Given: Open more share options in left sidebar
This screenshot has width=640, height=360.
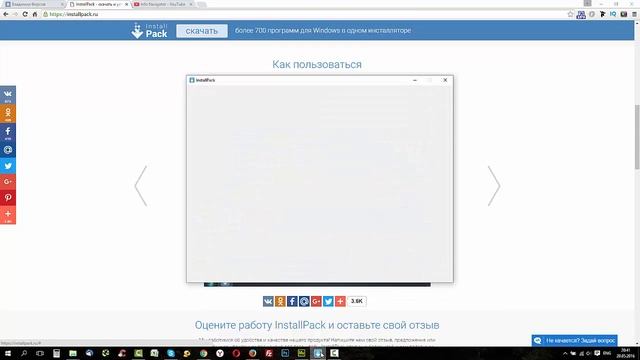Looking at the screenshot, I should click(8, 215).
